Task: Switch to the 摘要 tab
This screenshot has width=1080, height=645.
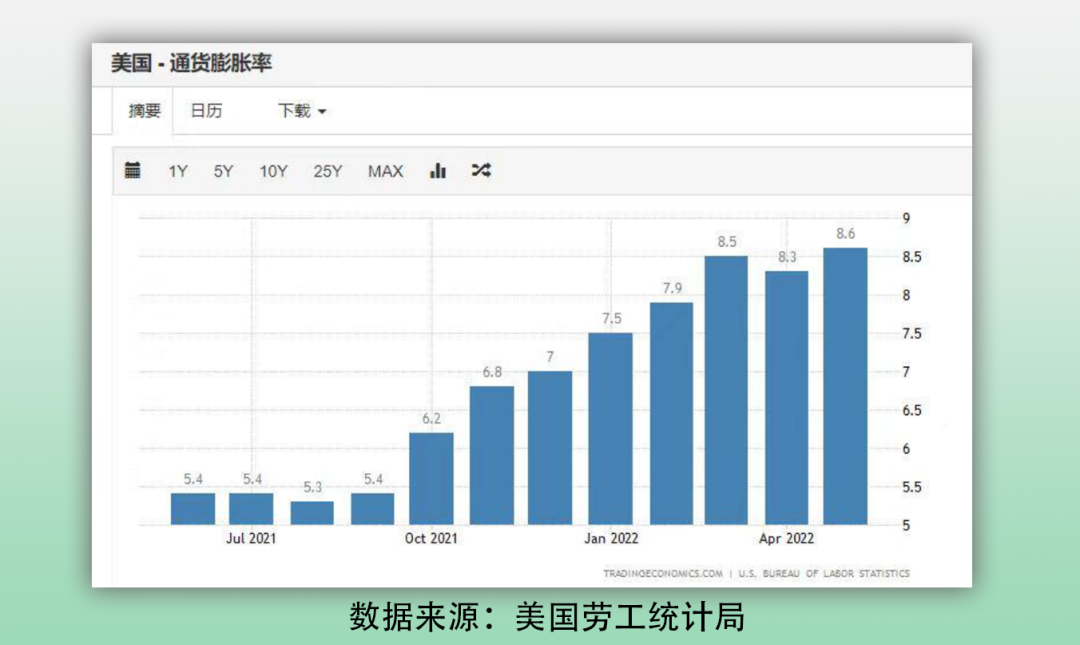Action: (x=145, y=110)
